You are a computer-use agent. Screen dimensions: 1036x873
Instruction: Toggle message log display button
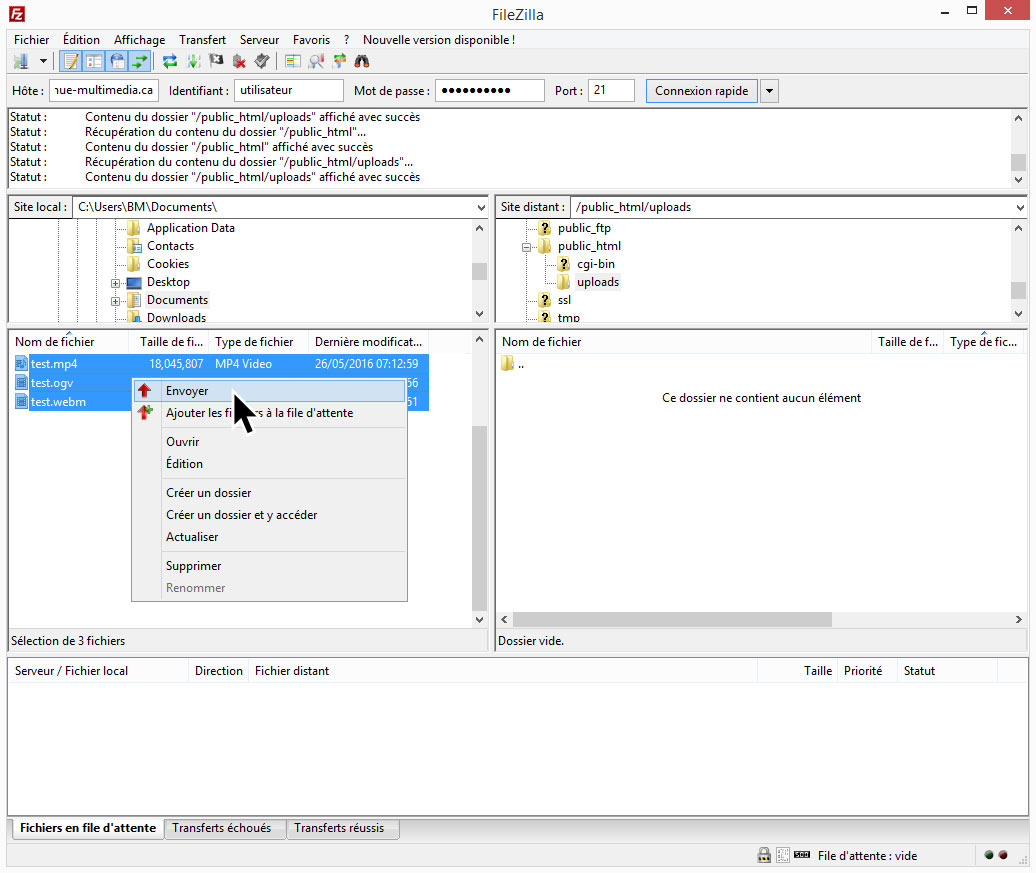tap(71, 62)
